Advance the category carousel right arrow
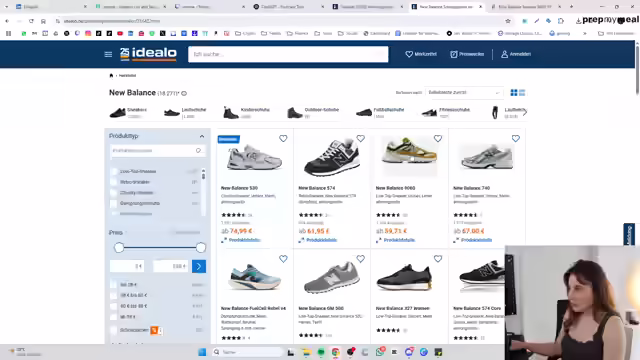The height and width of the screenshot is (360, 640). (525, 112)
